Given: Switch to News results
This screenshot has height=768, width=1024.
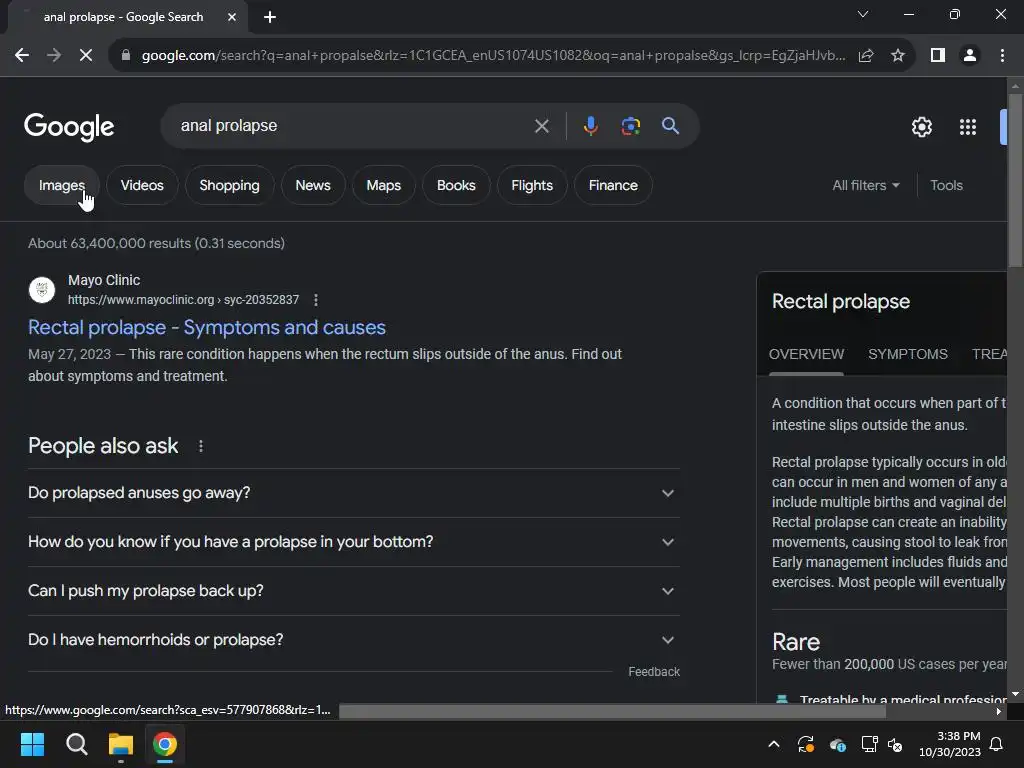Looking at the screenshot, I should pyautogui.click(x=313, y=185).
